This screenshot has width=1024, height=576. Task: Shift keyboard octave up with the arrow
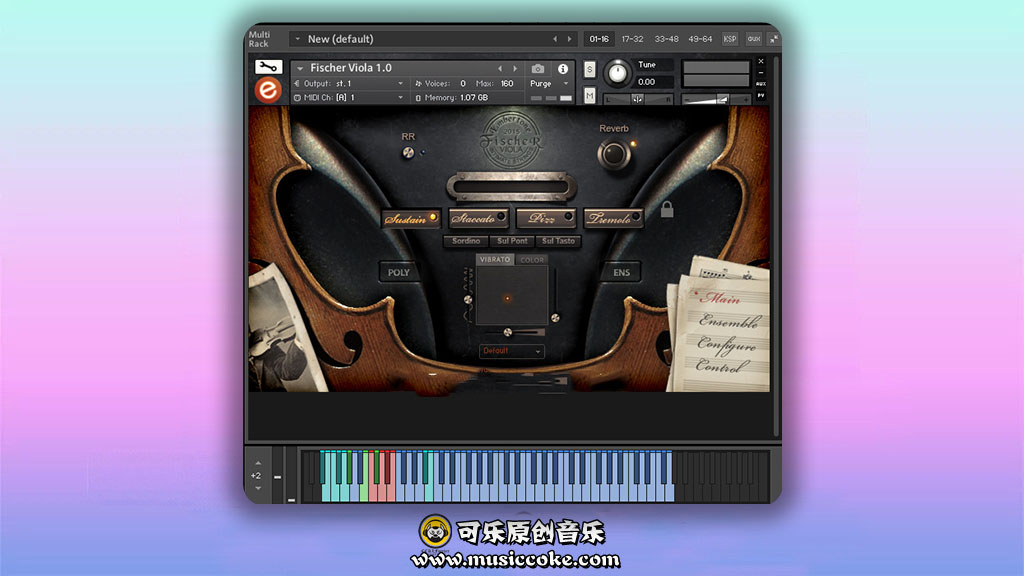[x=258, y=463]
